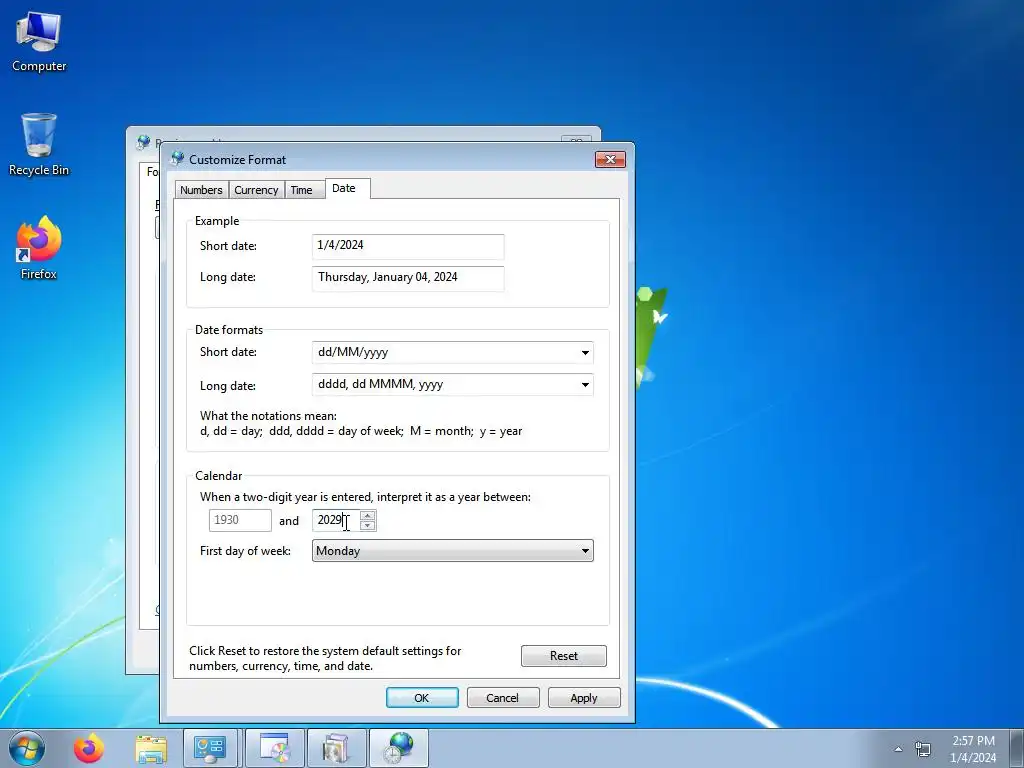Open Windows Explorer from the taskbar
The width and height of the screenshot is (1024, 768).
(x=151, y=748)
